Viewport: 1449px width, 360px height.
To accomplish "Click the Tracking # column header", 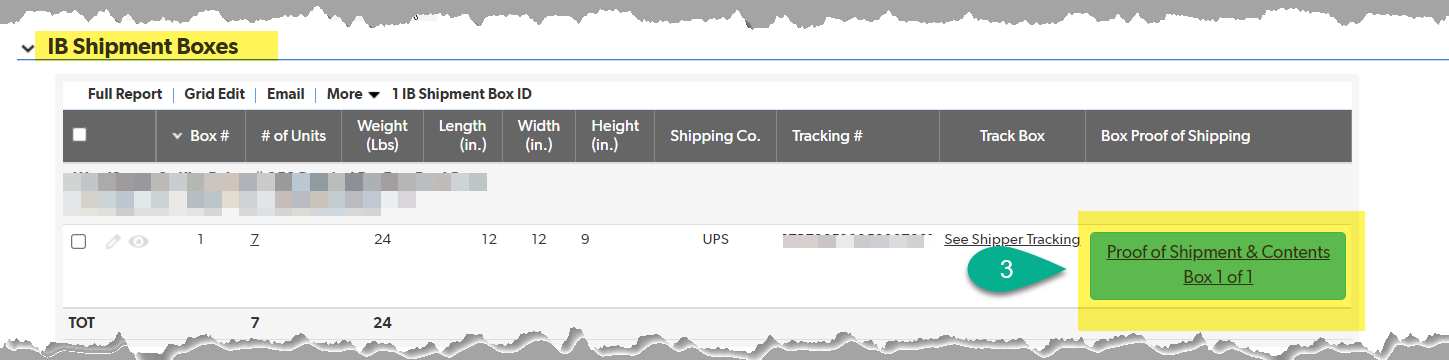I will tap(827, 135).
